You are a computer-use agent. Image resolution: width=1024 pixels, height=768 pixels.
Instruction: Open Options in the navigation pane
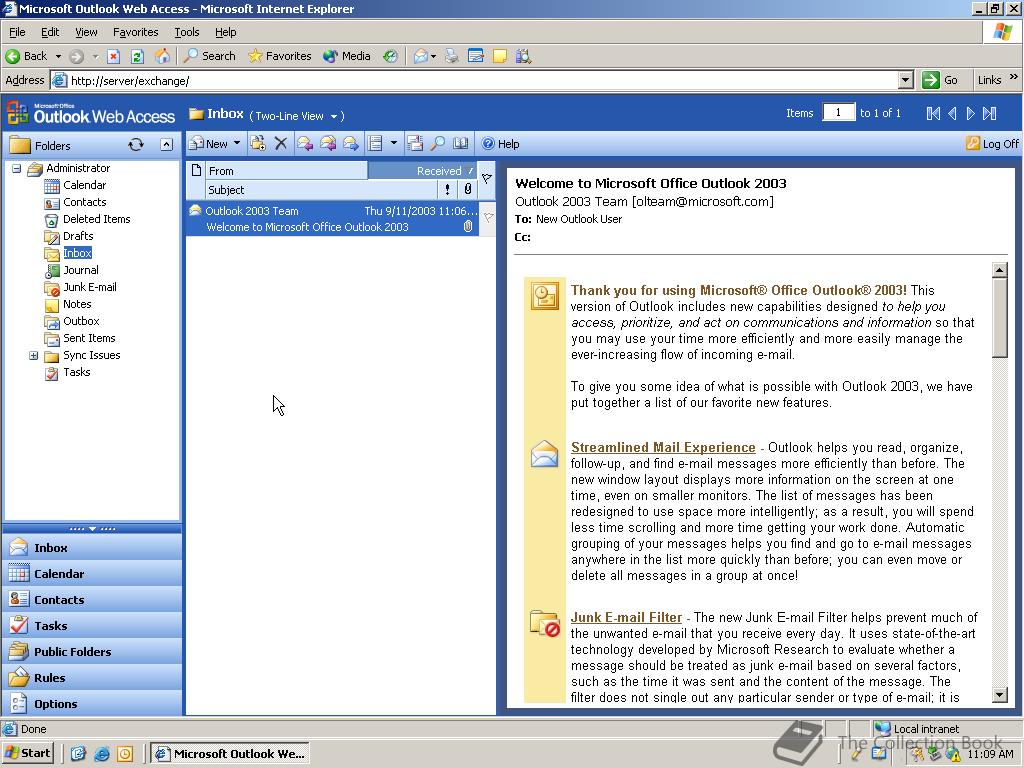click(x=92, y=704)
